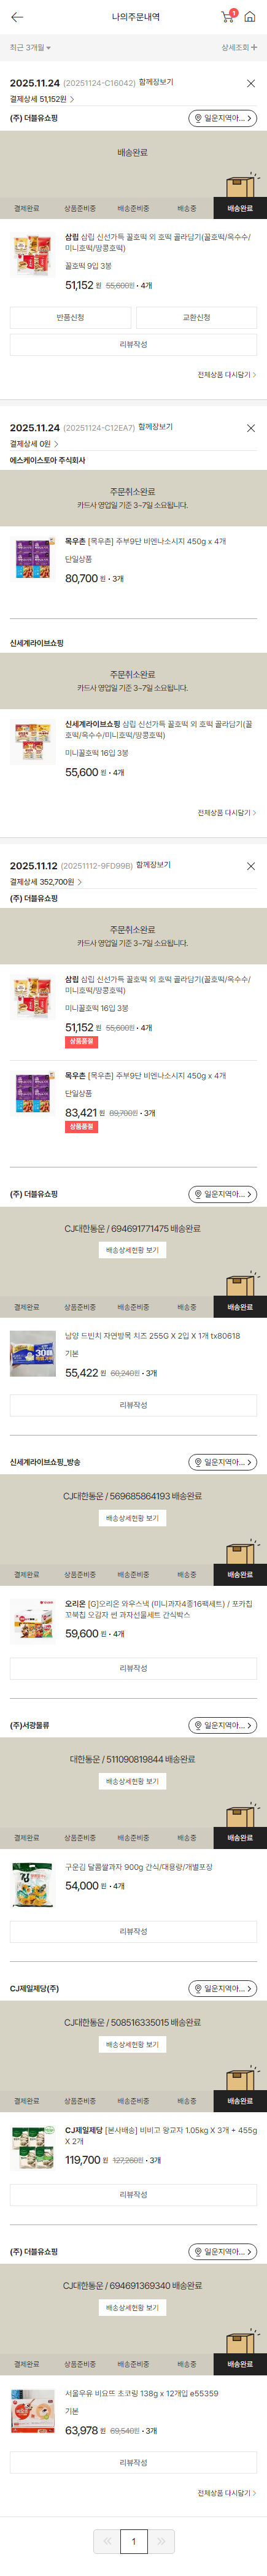267x2576 pixels.
Task: Click 함께장보기 link next to 2025.11.12
Action: (154, 865)
